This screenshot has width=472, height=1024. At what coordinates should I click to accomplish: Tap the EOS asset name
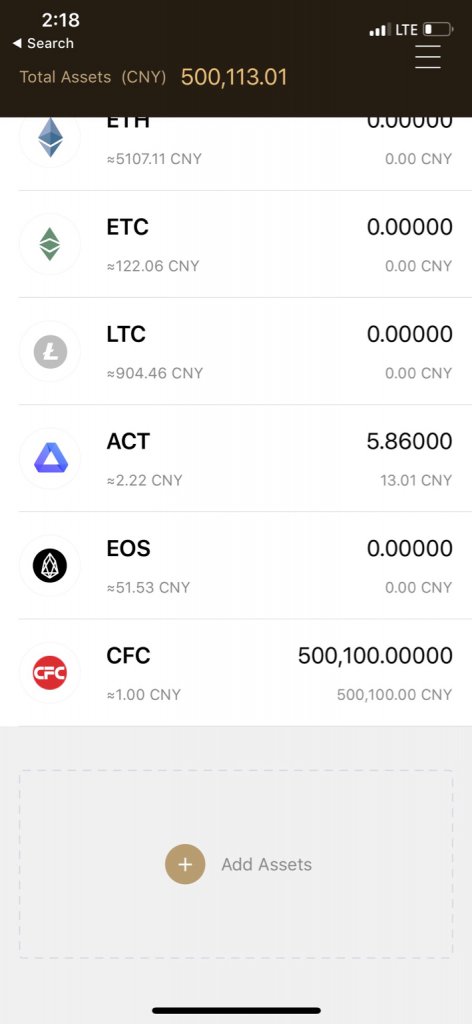click(x=128, y=548)
